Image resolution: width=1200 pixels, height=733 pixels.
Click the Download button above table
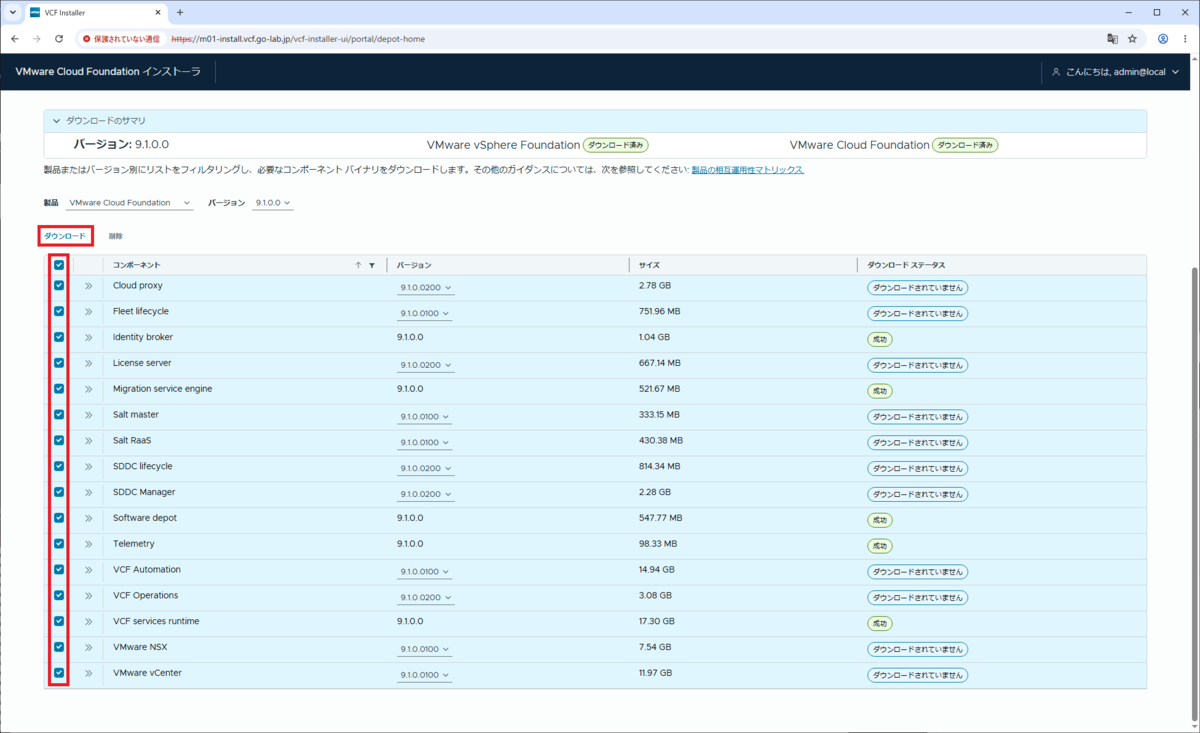click(65, 236)
